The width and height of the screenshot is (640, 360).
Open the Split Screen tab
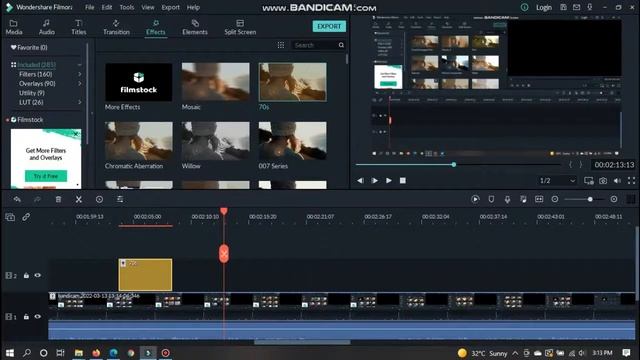240,27
